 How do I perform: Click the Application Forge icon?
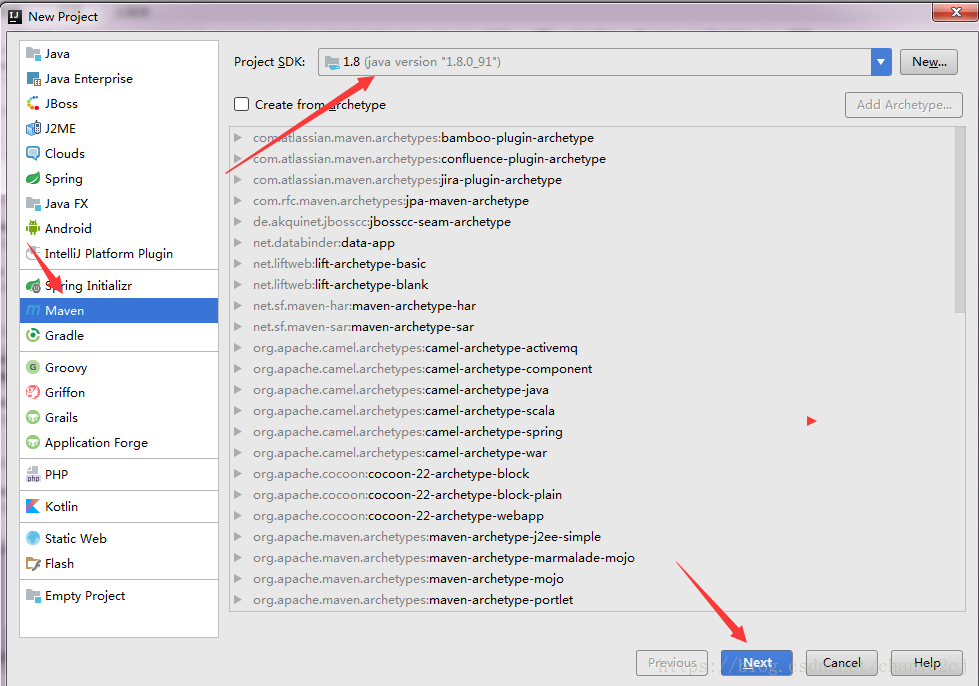click(x=33, y=443)
